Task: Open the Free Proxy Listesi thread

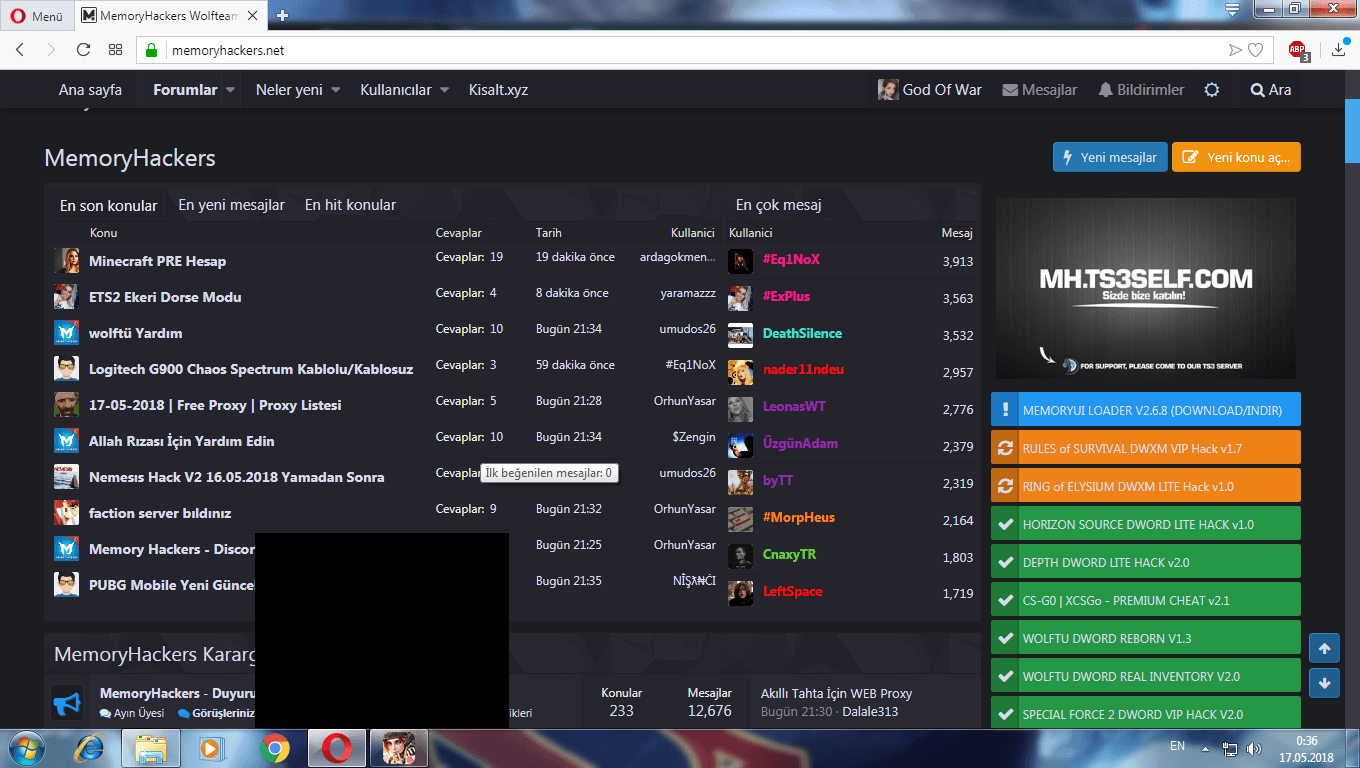Action: coord(215,405)
